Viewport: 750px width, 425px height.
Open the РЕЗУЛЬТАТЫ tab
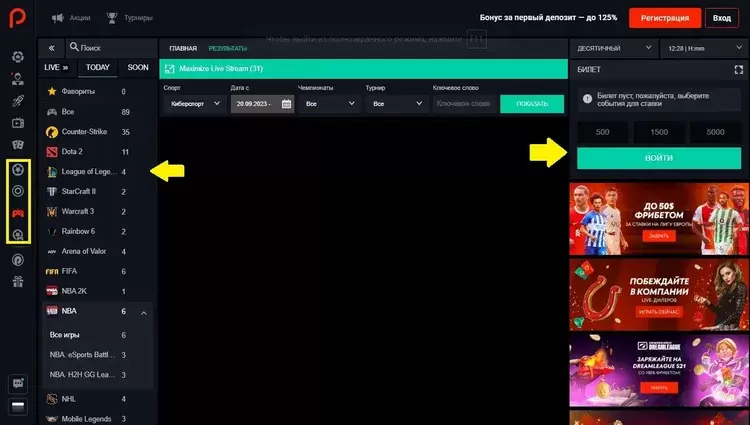pyautogui.click(x=228, y=48)
